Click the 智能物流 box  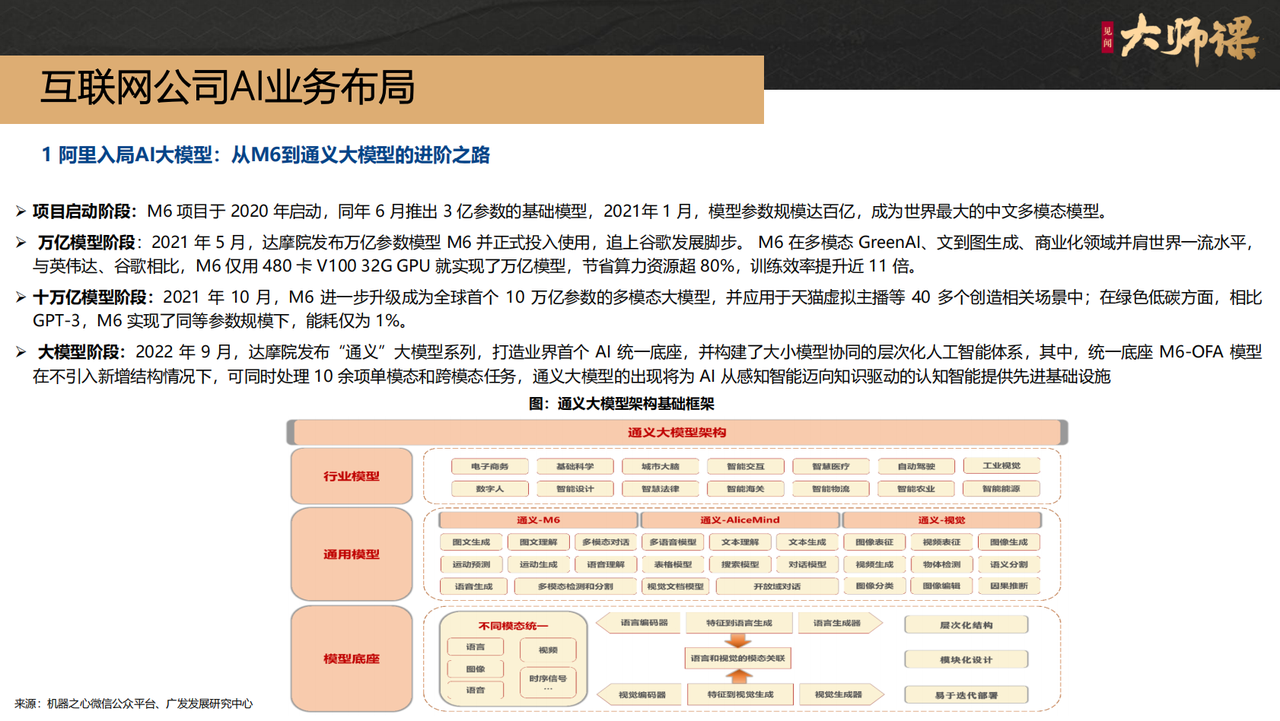coord(830,489)
